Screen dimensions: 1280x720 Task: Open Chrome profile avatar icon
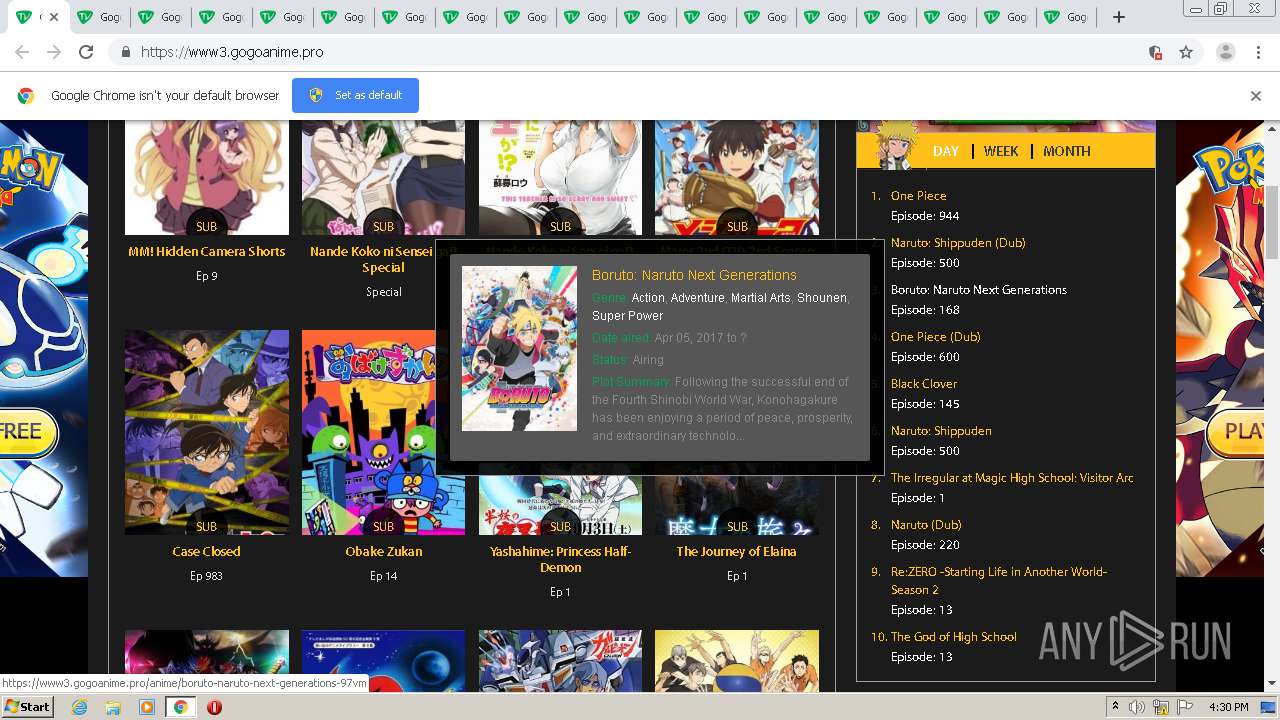tap(1226, 52)
